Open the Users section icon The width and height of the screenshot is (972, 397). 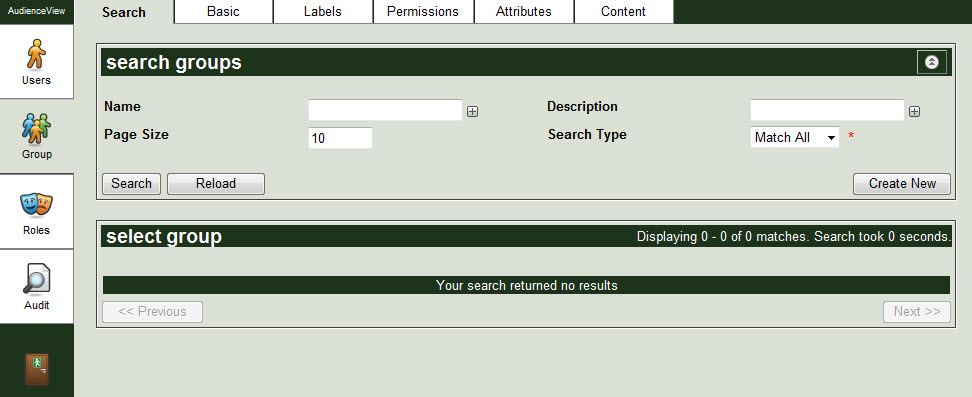click(x=36, y=54)
